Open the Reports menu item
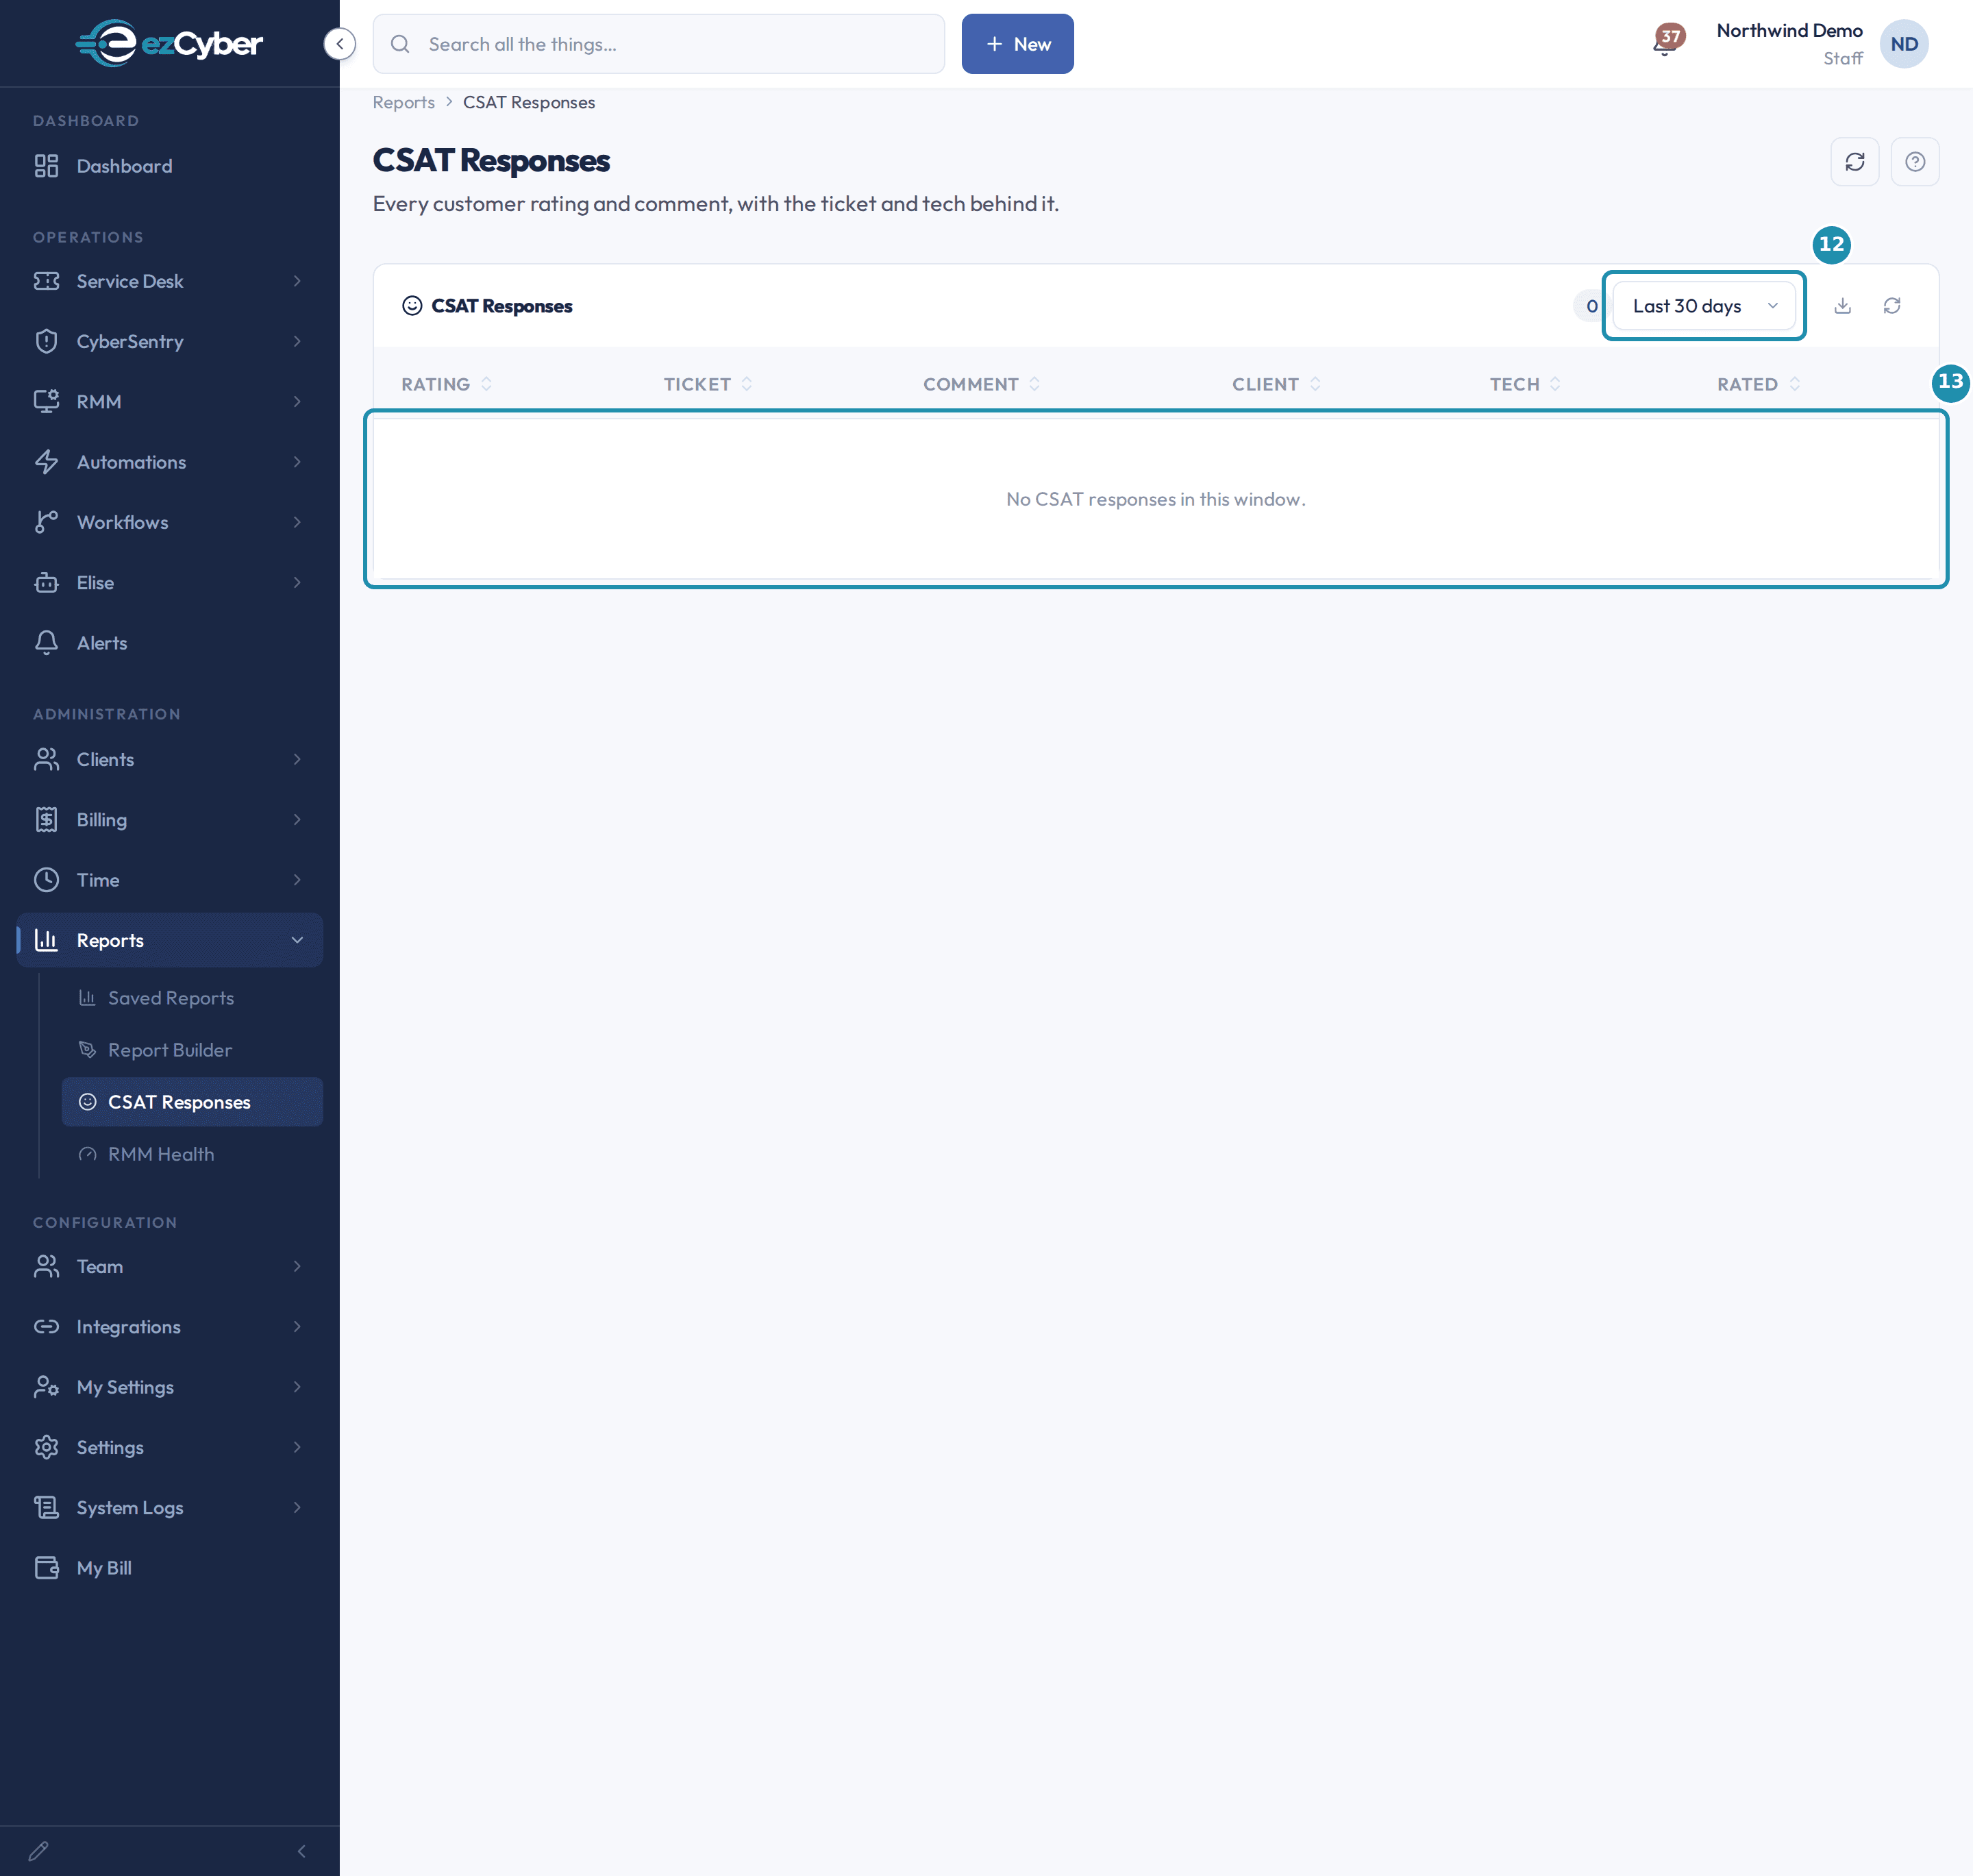 pos(169,940)
